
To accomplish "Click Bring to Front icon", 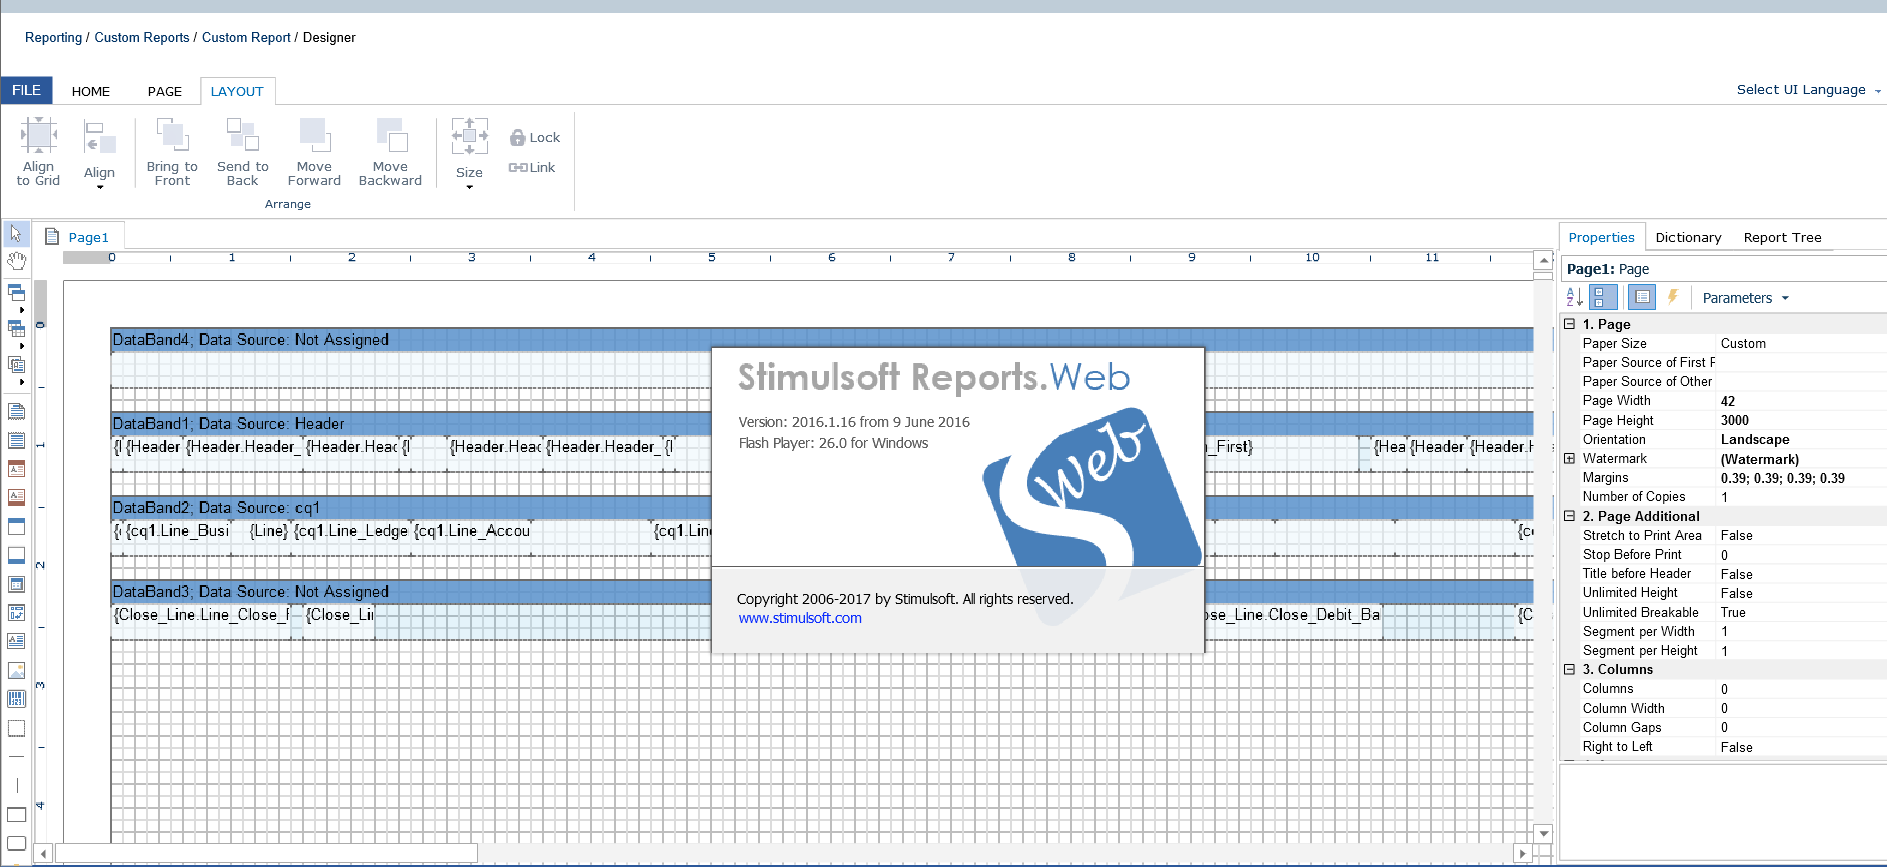I will click(x=172, y=135).
